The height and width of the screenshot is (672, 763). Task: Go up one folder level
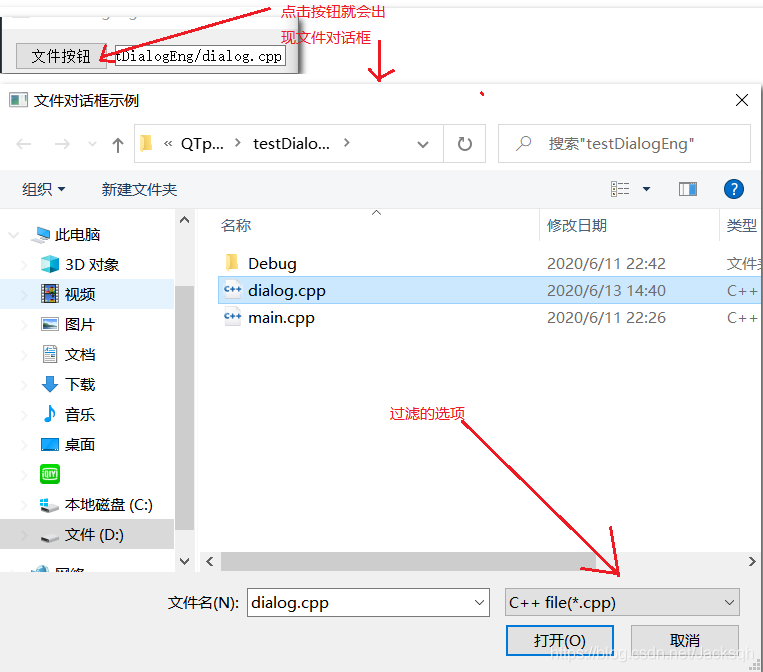point(118,144)
